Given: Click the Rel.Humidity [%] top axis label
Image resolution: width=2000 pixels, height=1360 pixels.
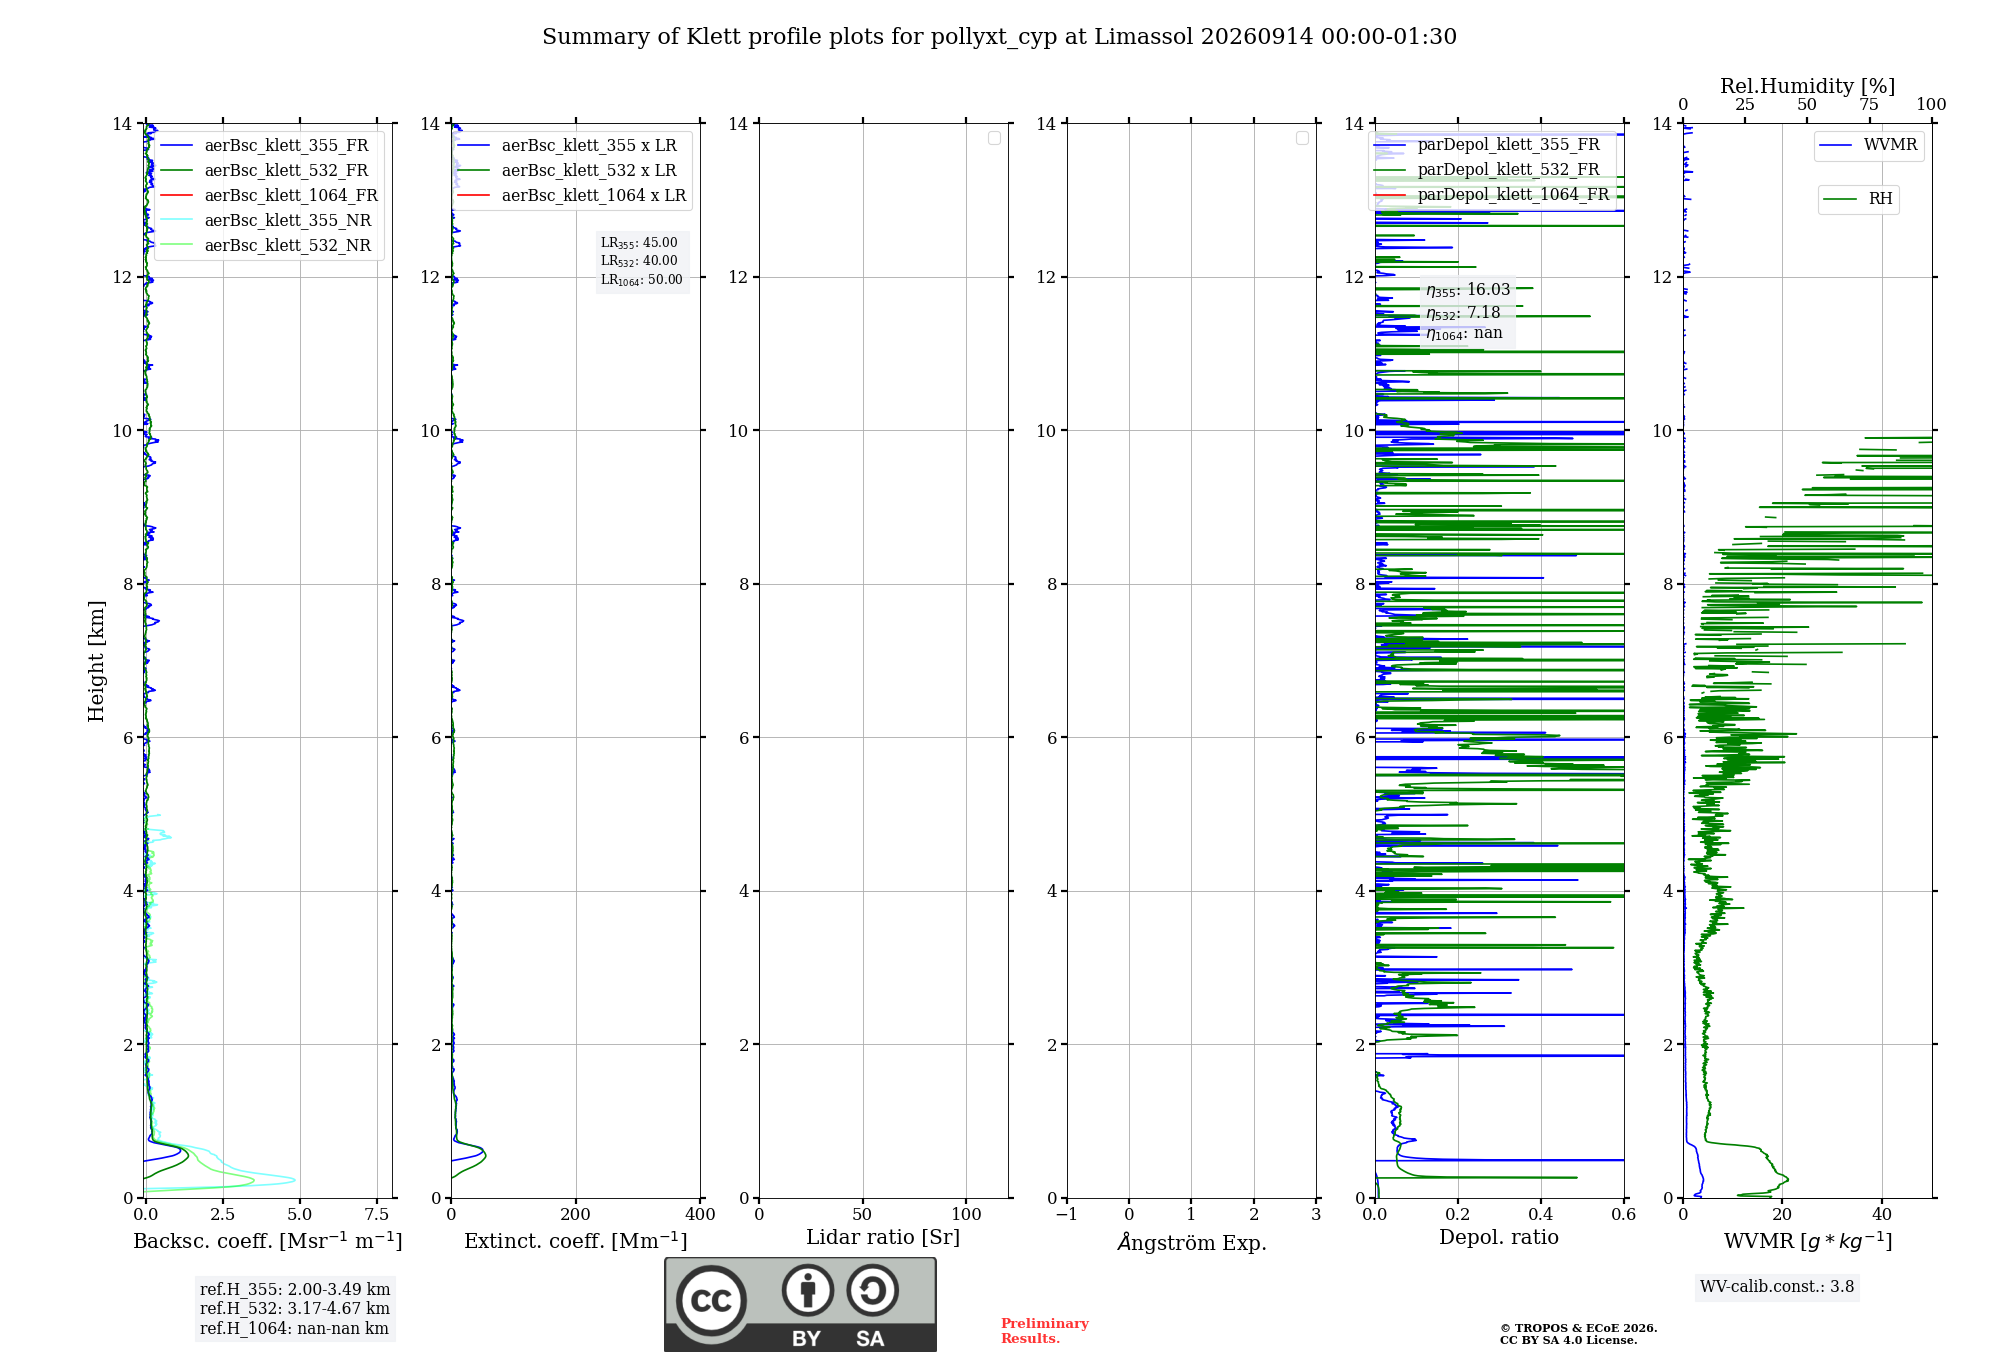Looking at the screenshot, I should [x=1807, y=87].
